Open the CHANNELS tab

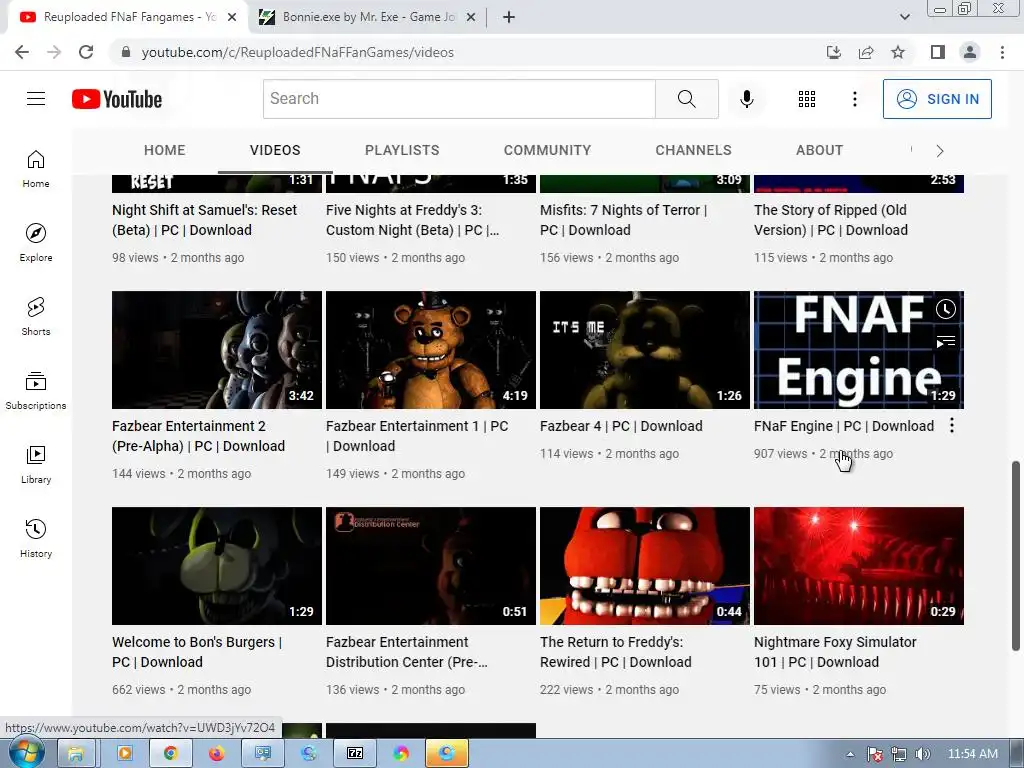pyautogui.click(x=694, y=150)
